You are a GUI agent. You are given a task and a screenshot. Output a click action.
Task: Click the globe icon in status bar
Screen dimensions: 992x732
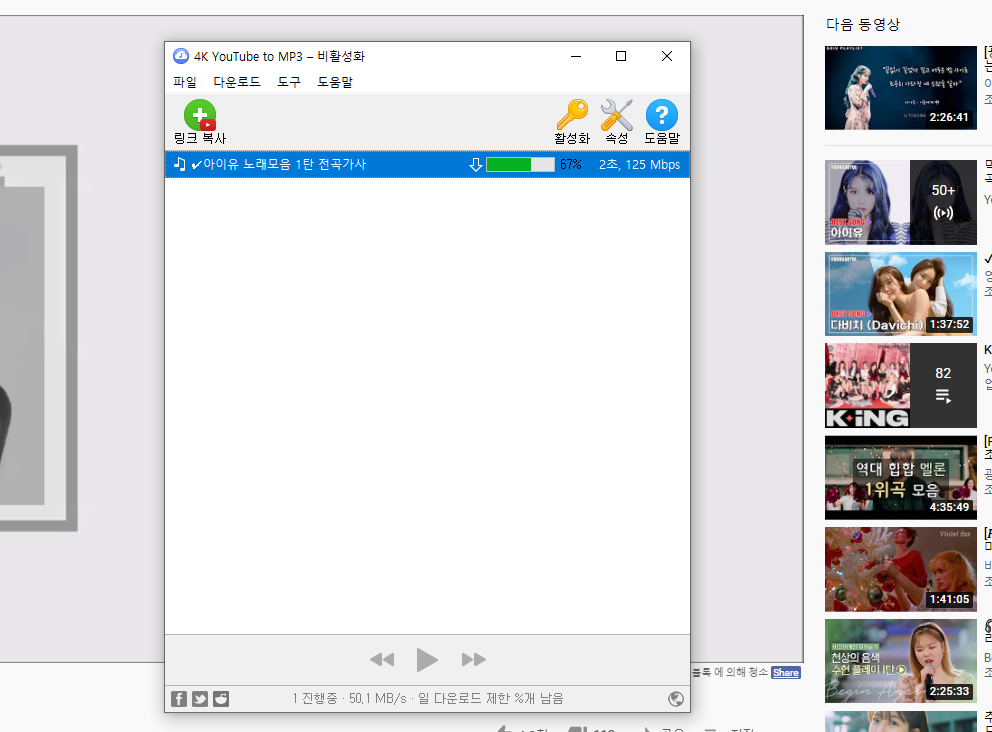(x=676, y=698)
